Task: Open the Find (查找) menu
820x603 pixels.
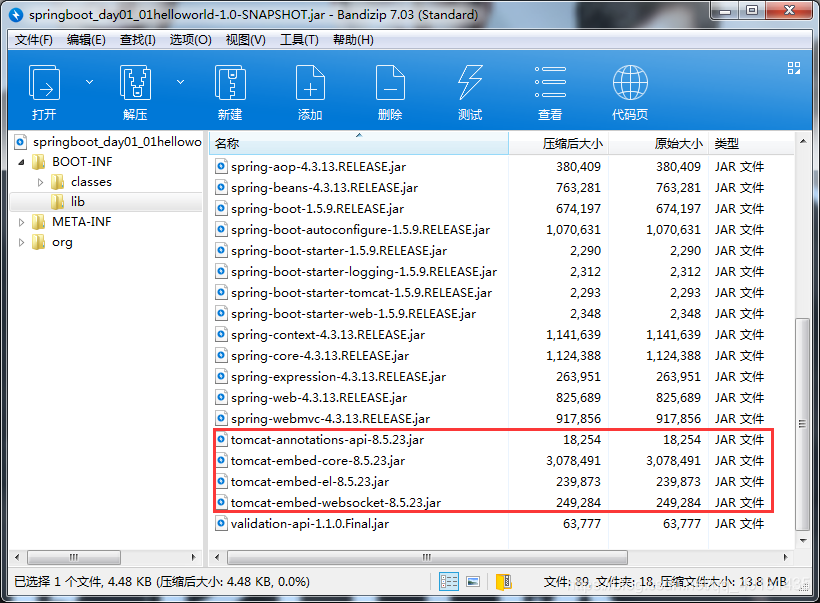Action: click(x=138, y=40)
